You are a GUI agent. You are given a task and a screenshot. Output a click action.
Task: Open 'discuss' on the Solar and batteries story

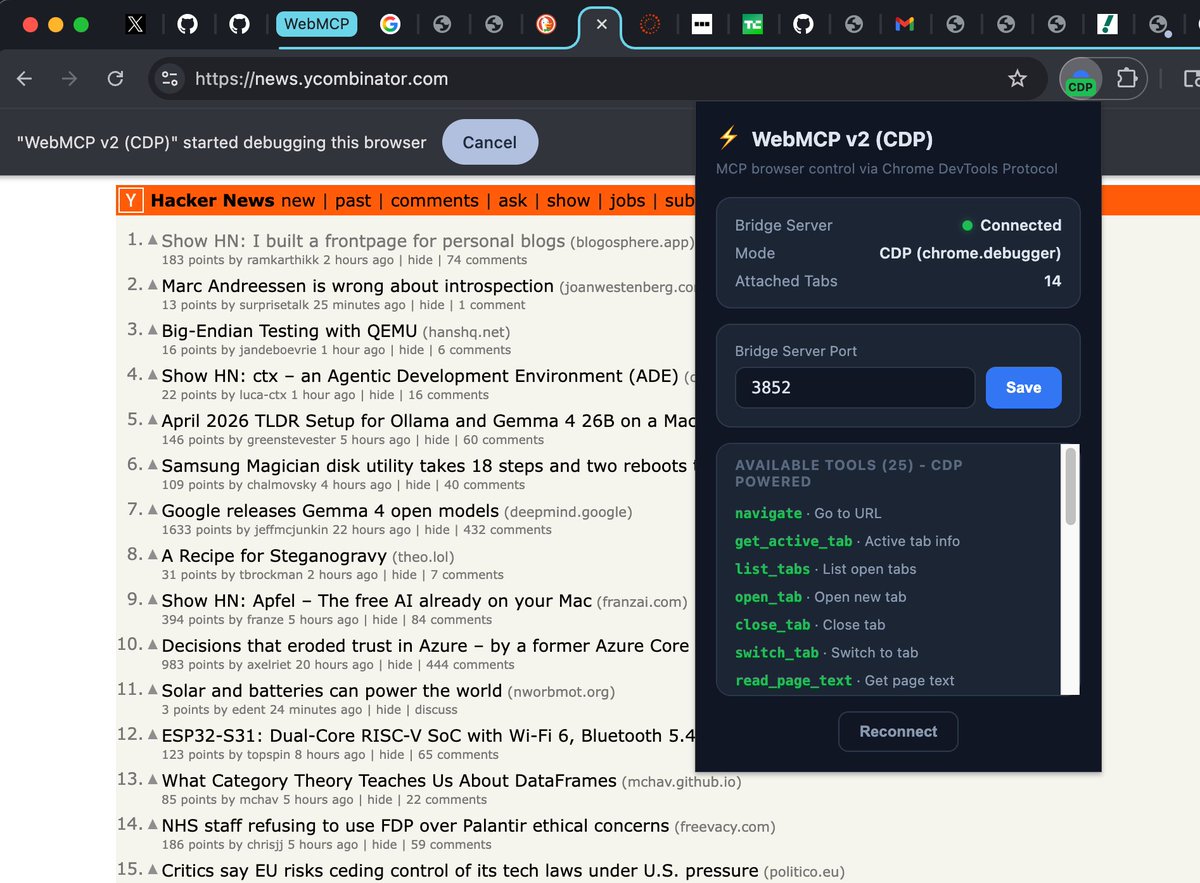click(x=436, y=710)
